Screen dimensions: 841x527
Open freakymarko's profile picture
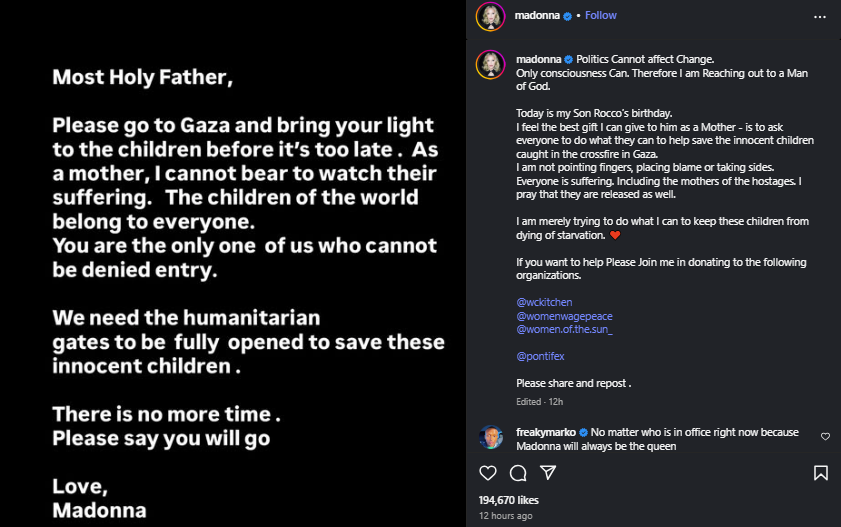click(x=490, y=437)
